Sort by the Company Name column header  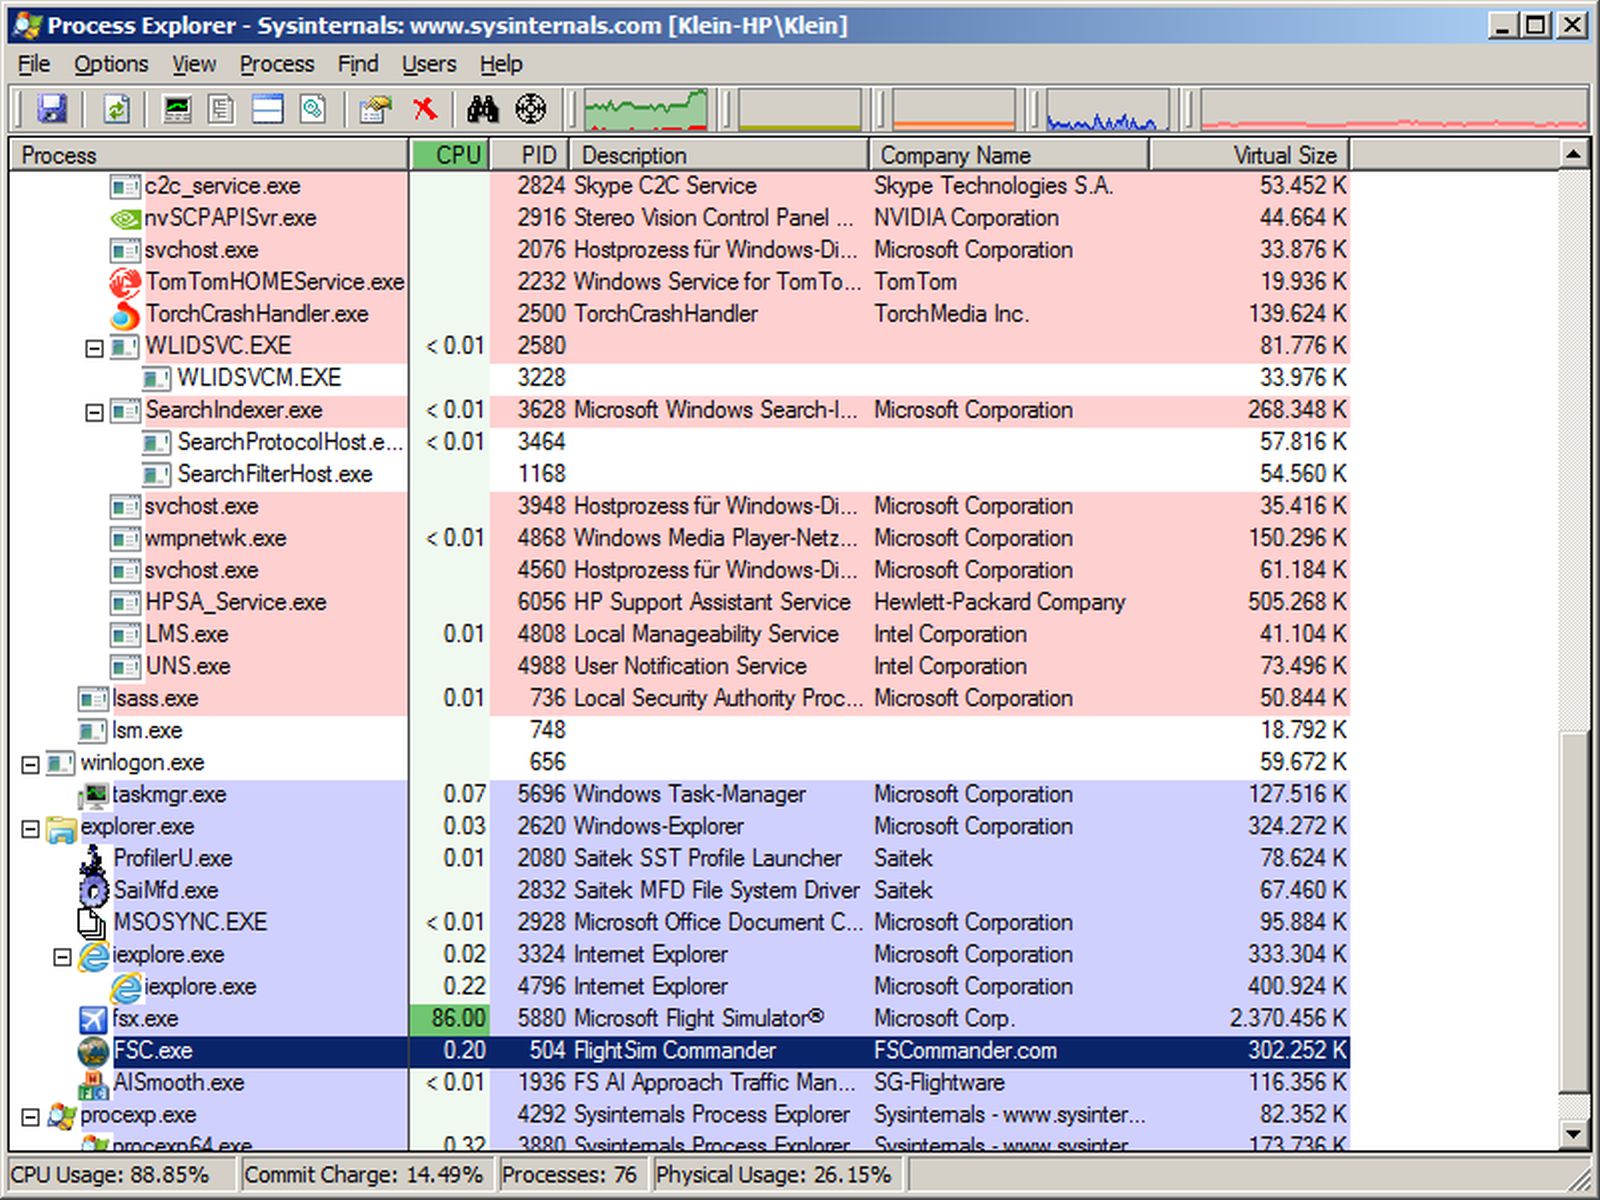[x=1010, y=155]
